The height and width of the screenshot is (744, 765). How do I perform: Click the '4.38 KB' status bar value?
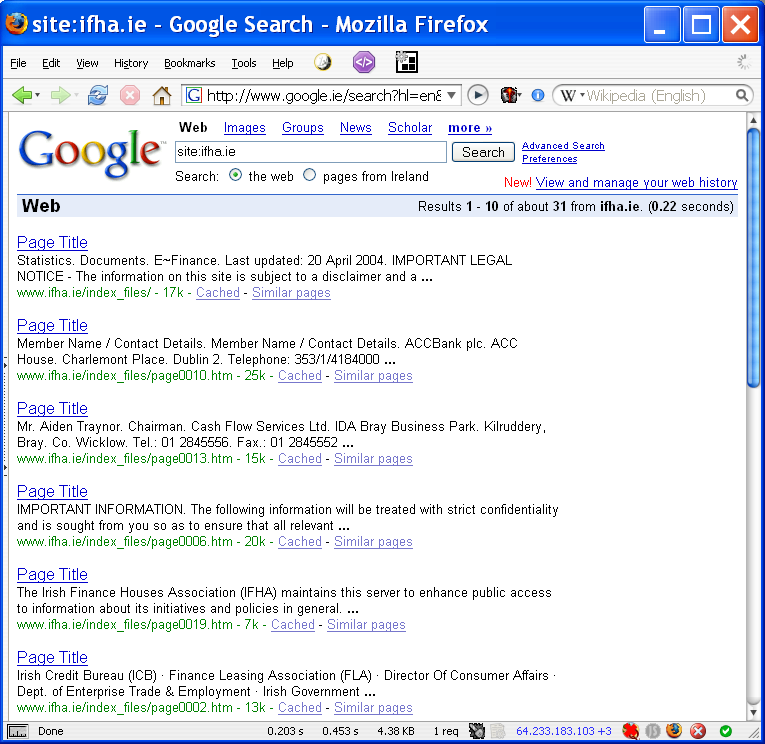(x=396, y=731)
